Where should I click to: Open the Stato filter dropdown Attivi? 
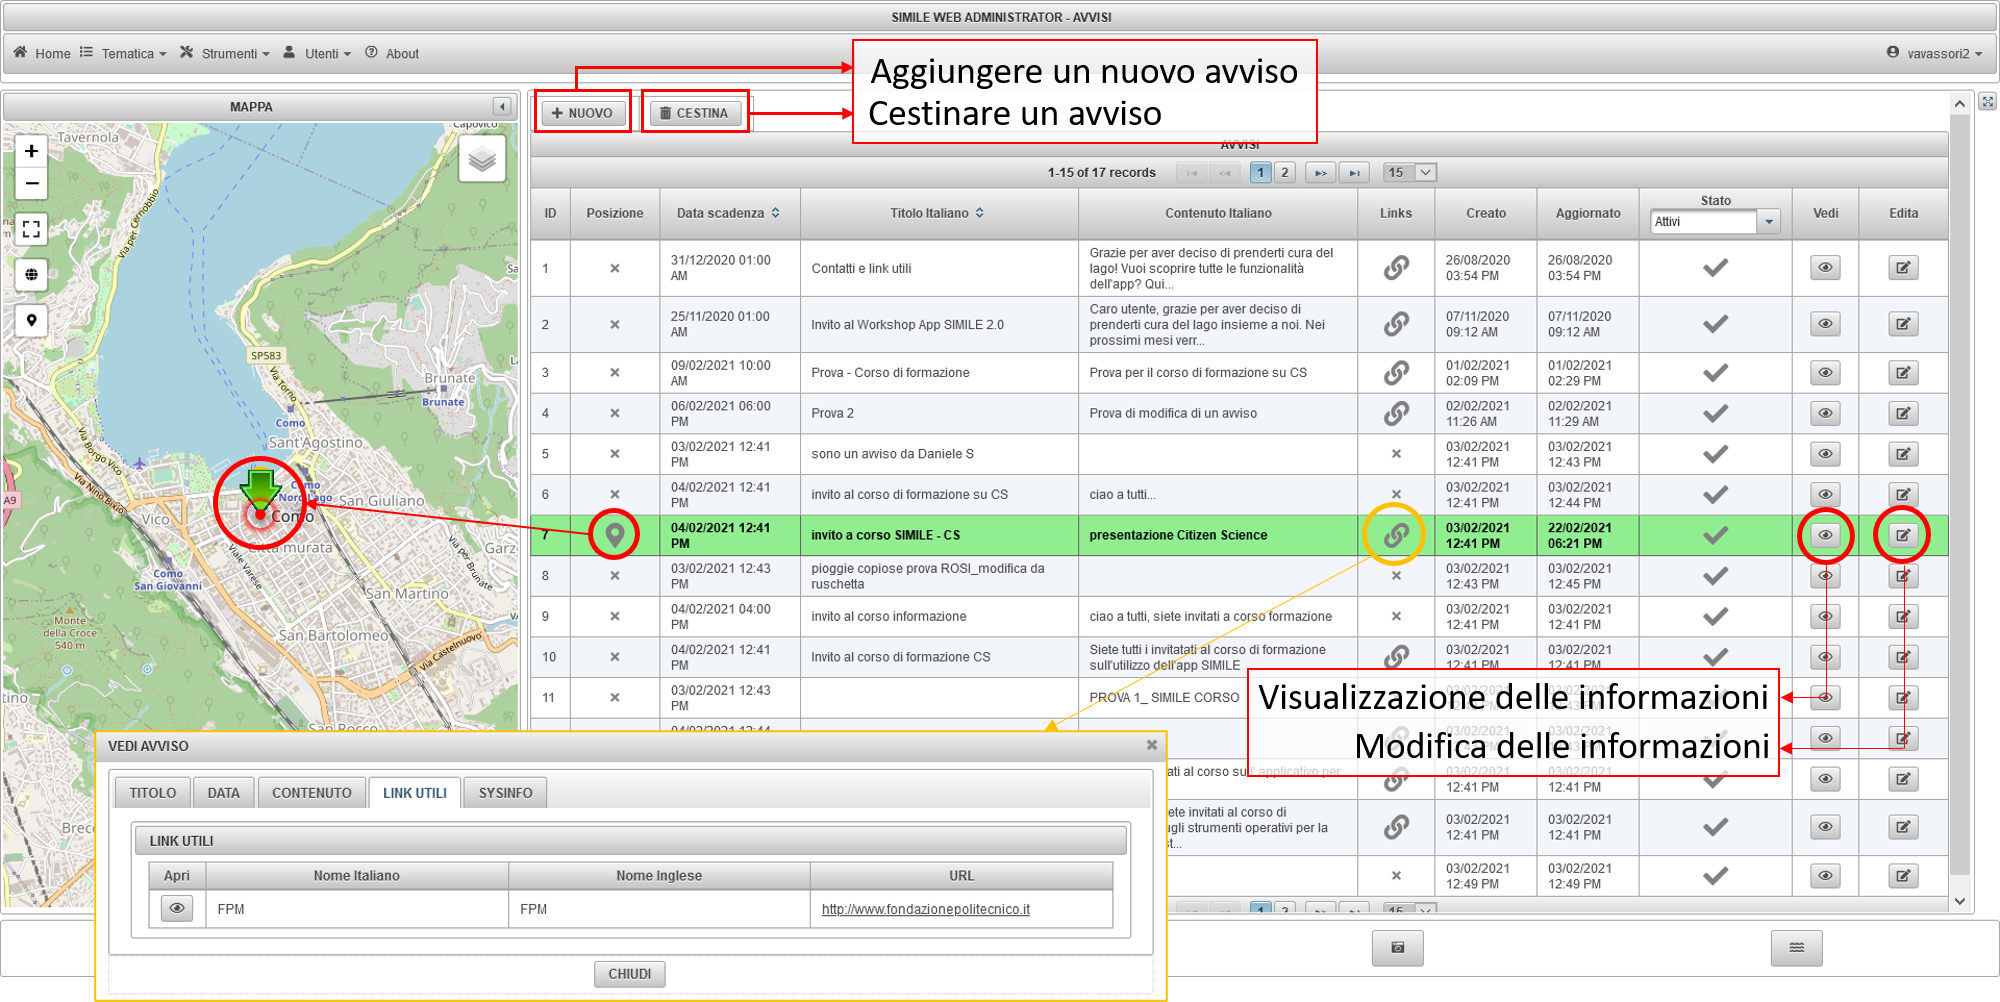1769,222
